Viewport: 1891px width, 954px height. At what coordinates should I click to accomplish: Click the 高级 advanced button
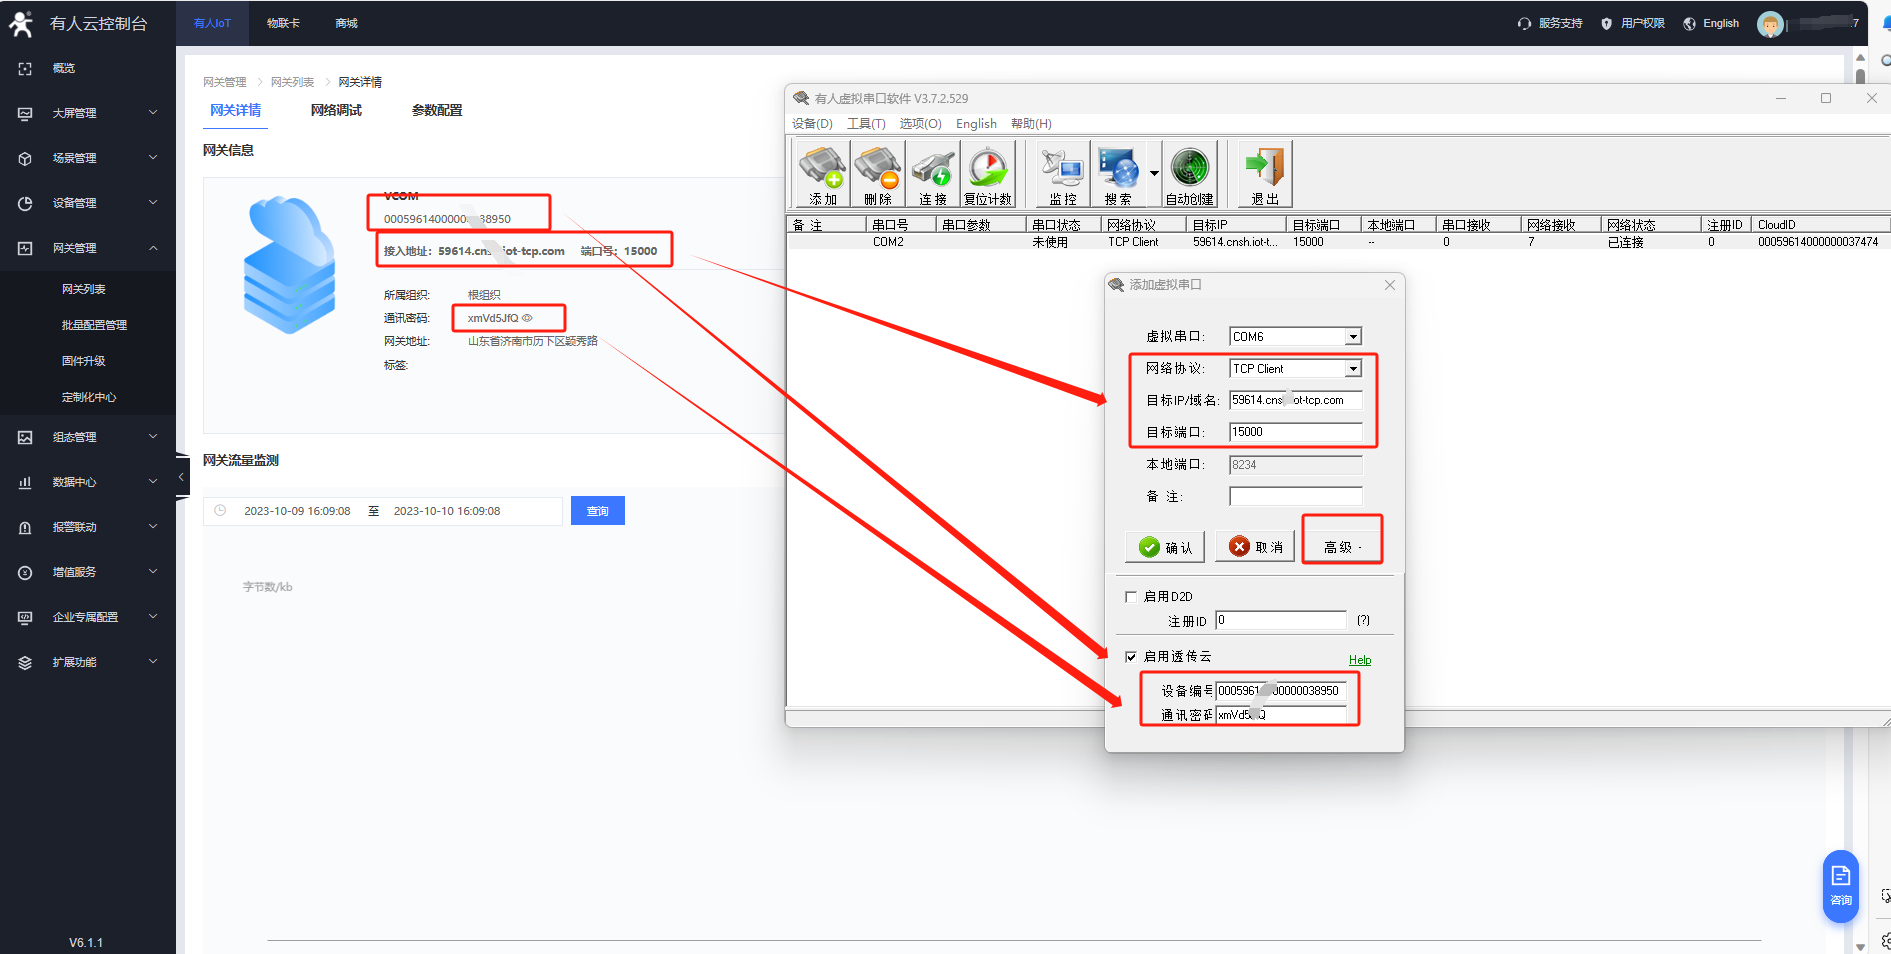1341,547
